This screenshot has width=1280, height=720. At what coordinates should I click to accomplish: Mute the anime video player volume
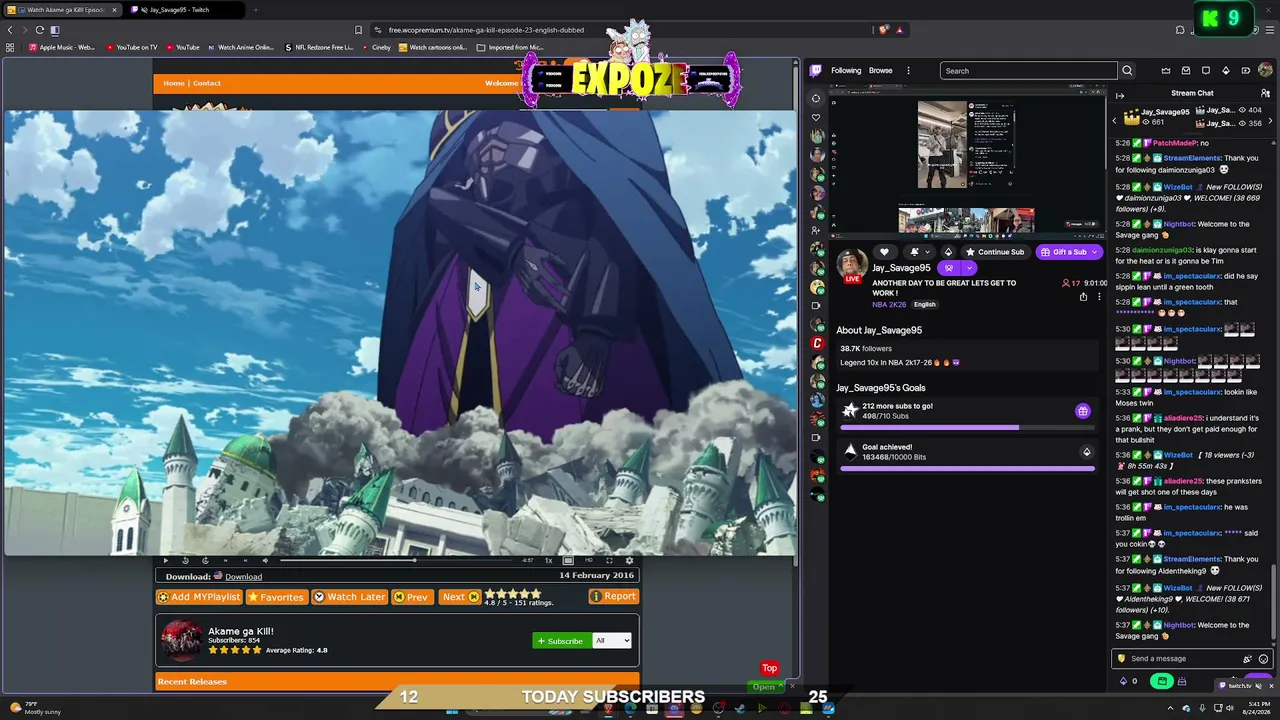click(x=265, y=561)
